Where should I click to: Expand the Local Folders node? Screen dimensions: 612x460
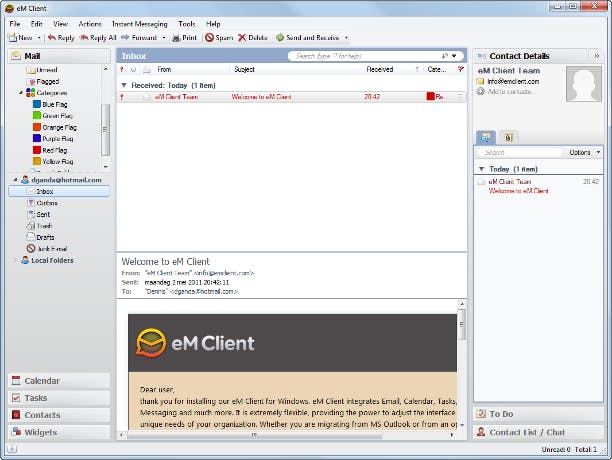15,260
